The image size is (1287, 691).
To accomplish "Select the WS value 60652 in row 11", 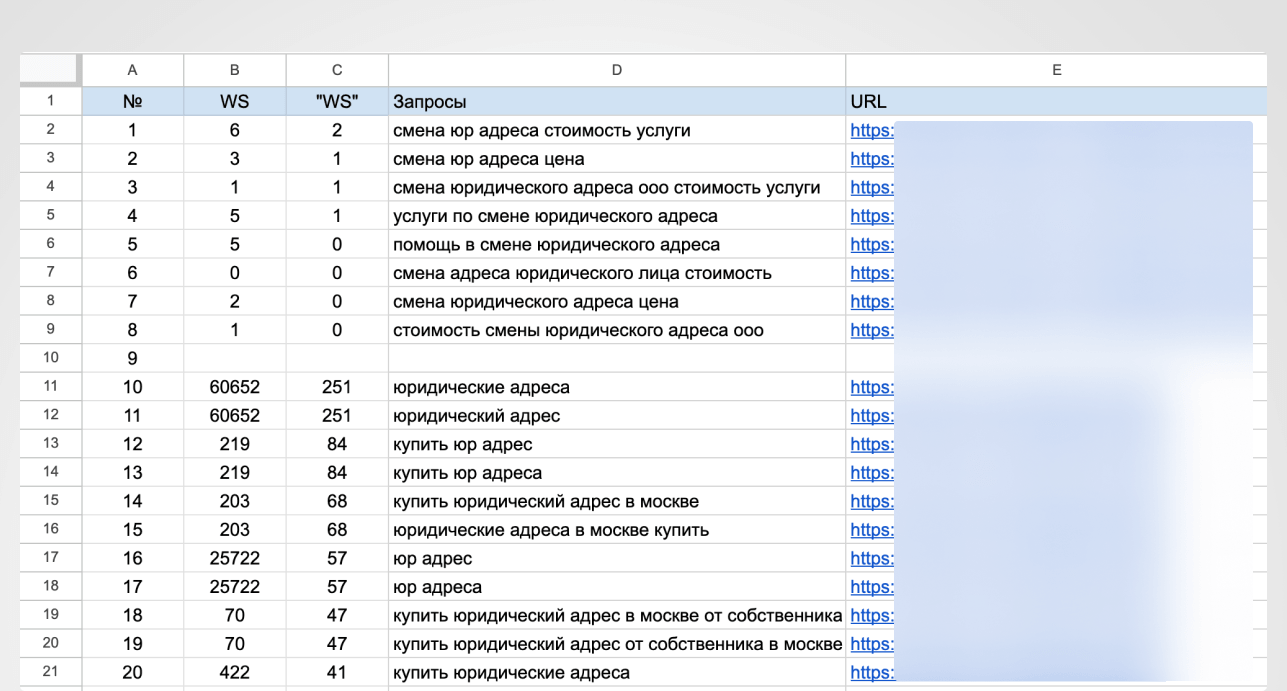I will coord(235,386).
